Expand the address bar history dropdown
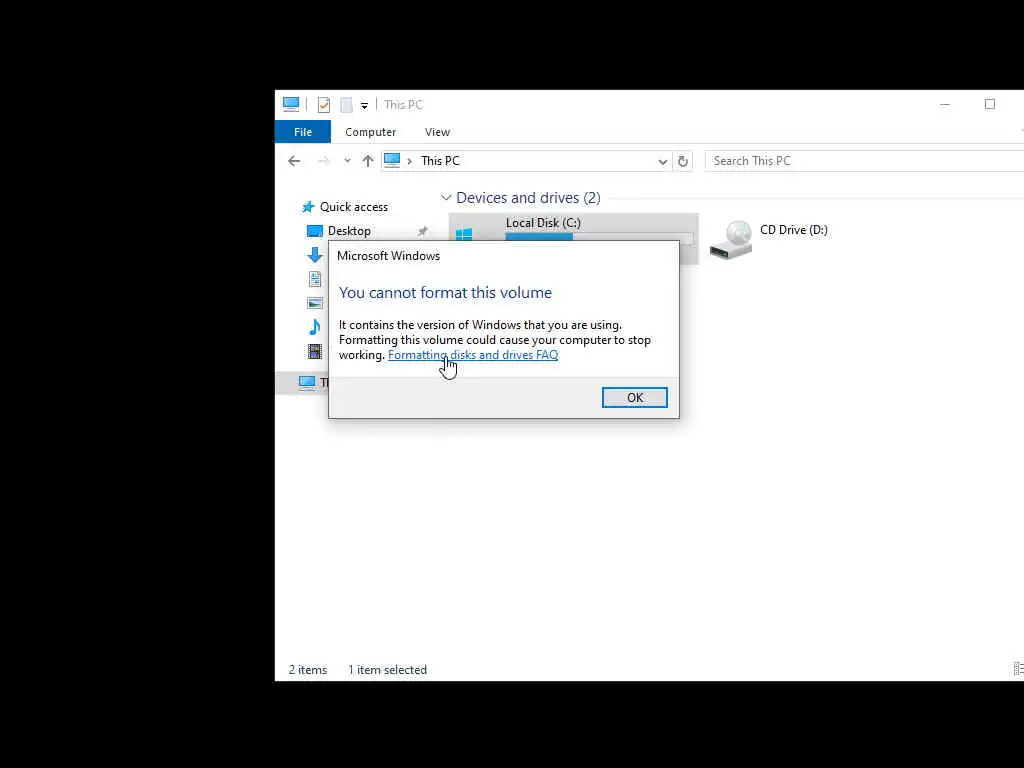 [662, 161]
